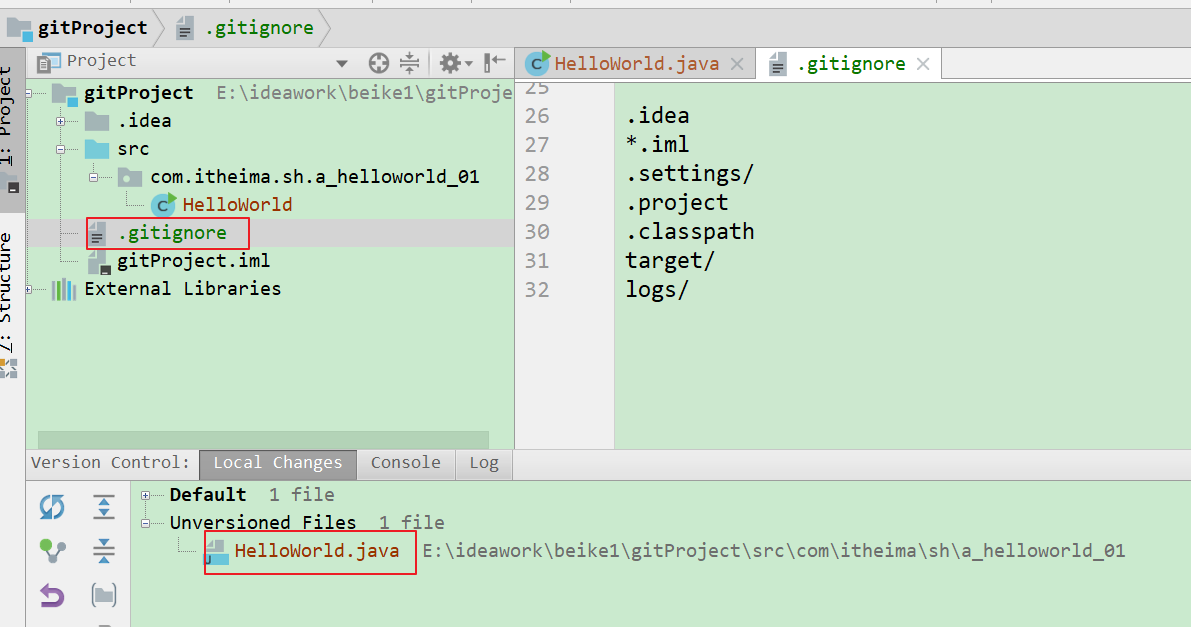Screen dimensions: 1191x627
Task: Click Collapse All icon in Project panel
Action: pos(409,63)
